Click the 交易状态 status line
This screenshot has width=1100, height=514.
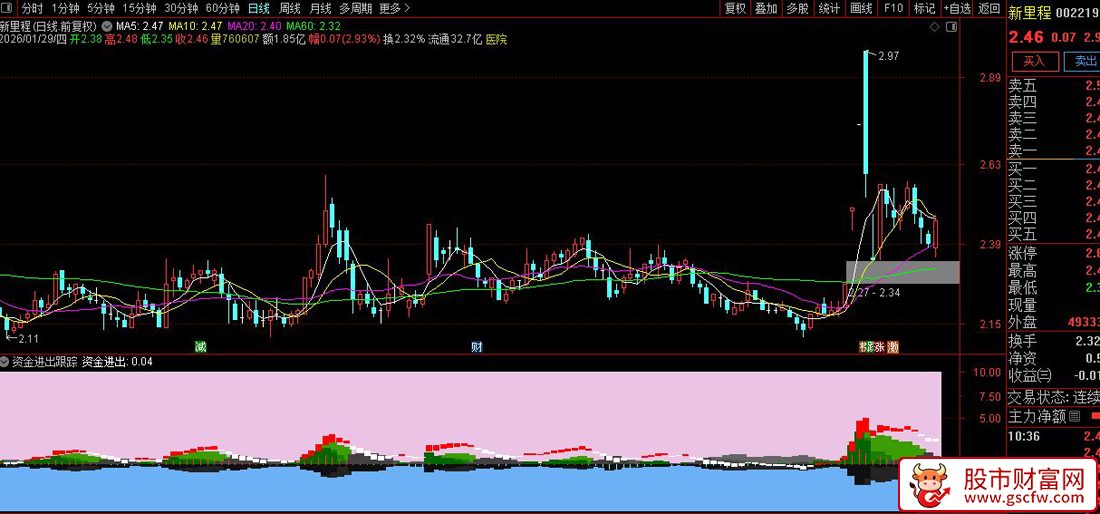click(1054, 396)
